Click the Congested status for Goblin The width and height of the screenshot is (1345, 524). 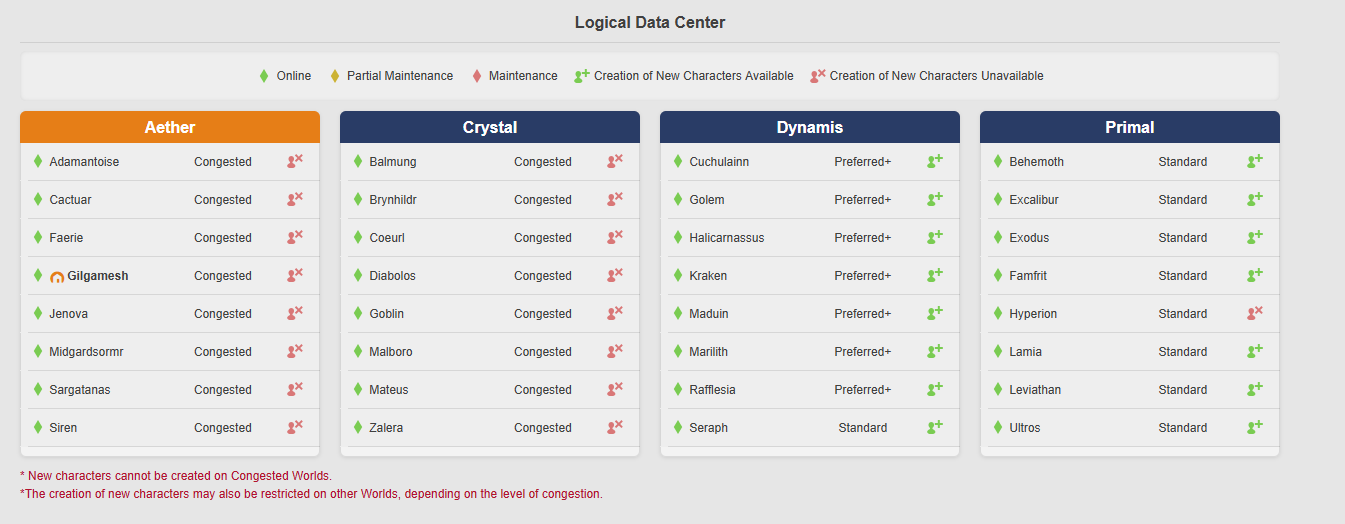click(543, 314)
